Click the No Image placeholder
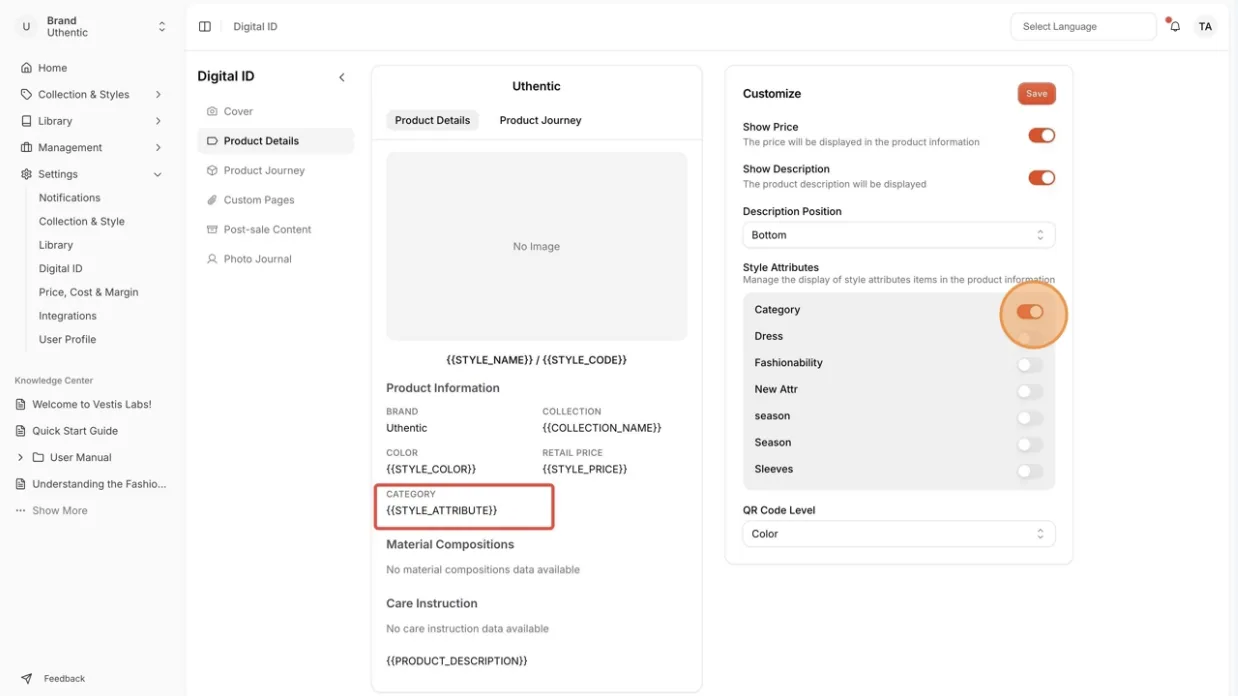Screen dimensions: 1238x696 tap(536, 246)
